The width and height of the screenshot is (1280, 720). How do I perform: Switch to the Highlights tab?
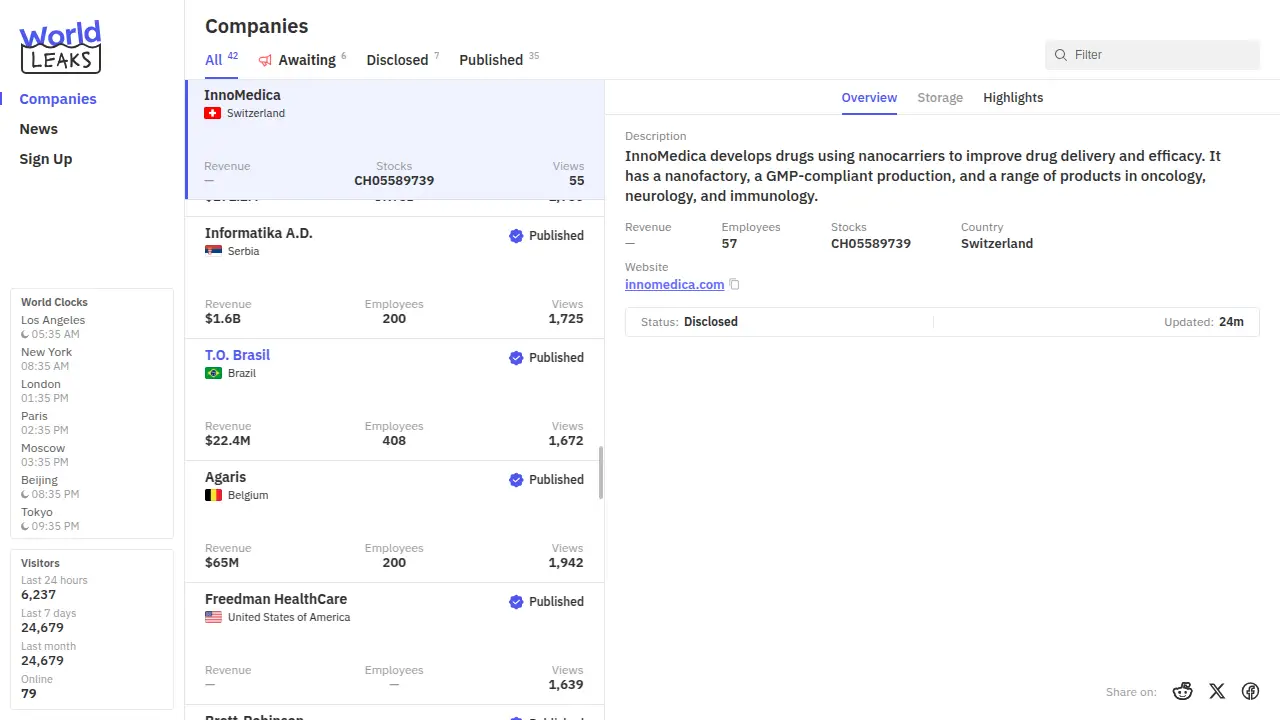[x=1013, y=98]
